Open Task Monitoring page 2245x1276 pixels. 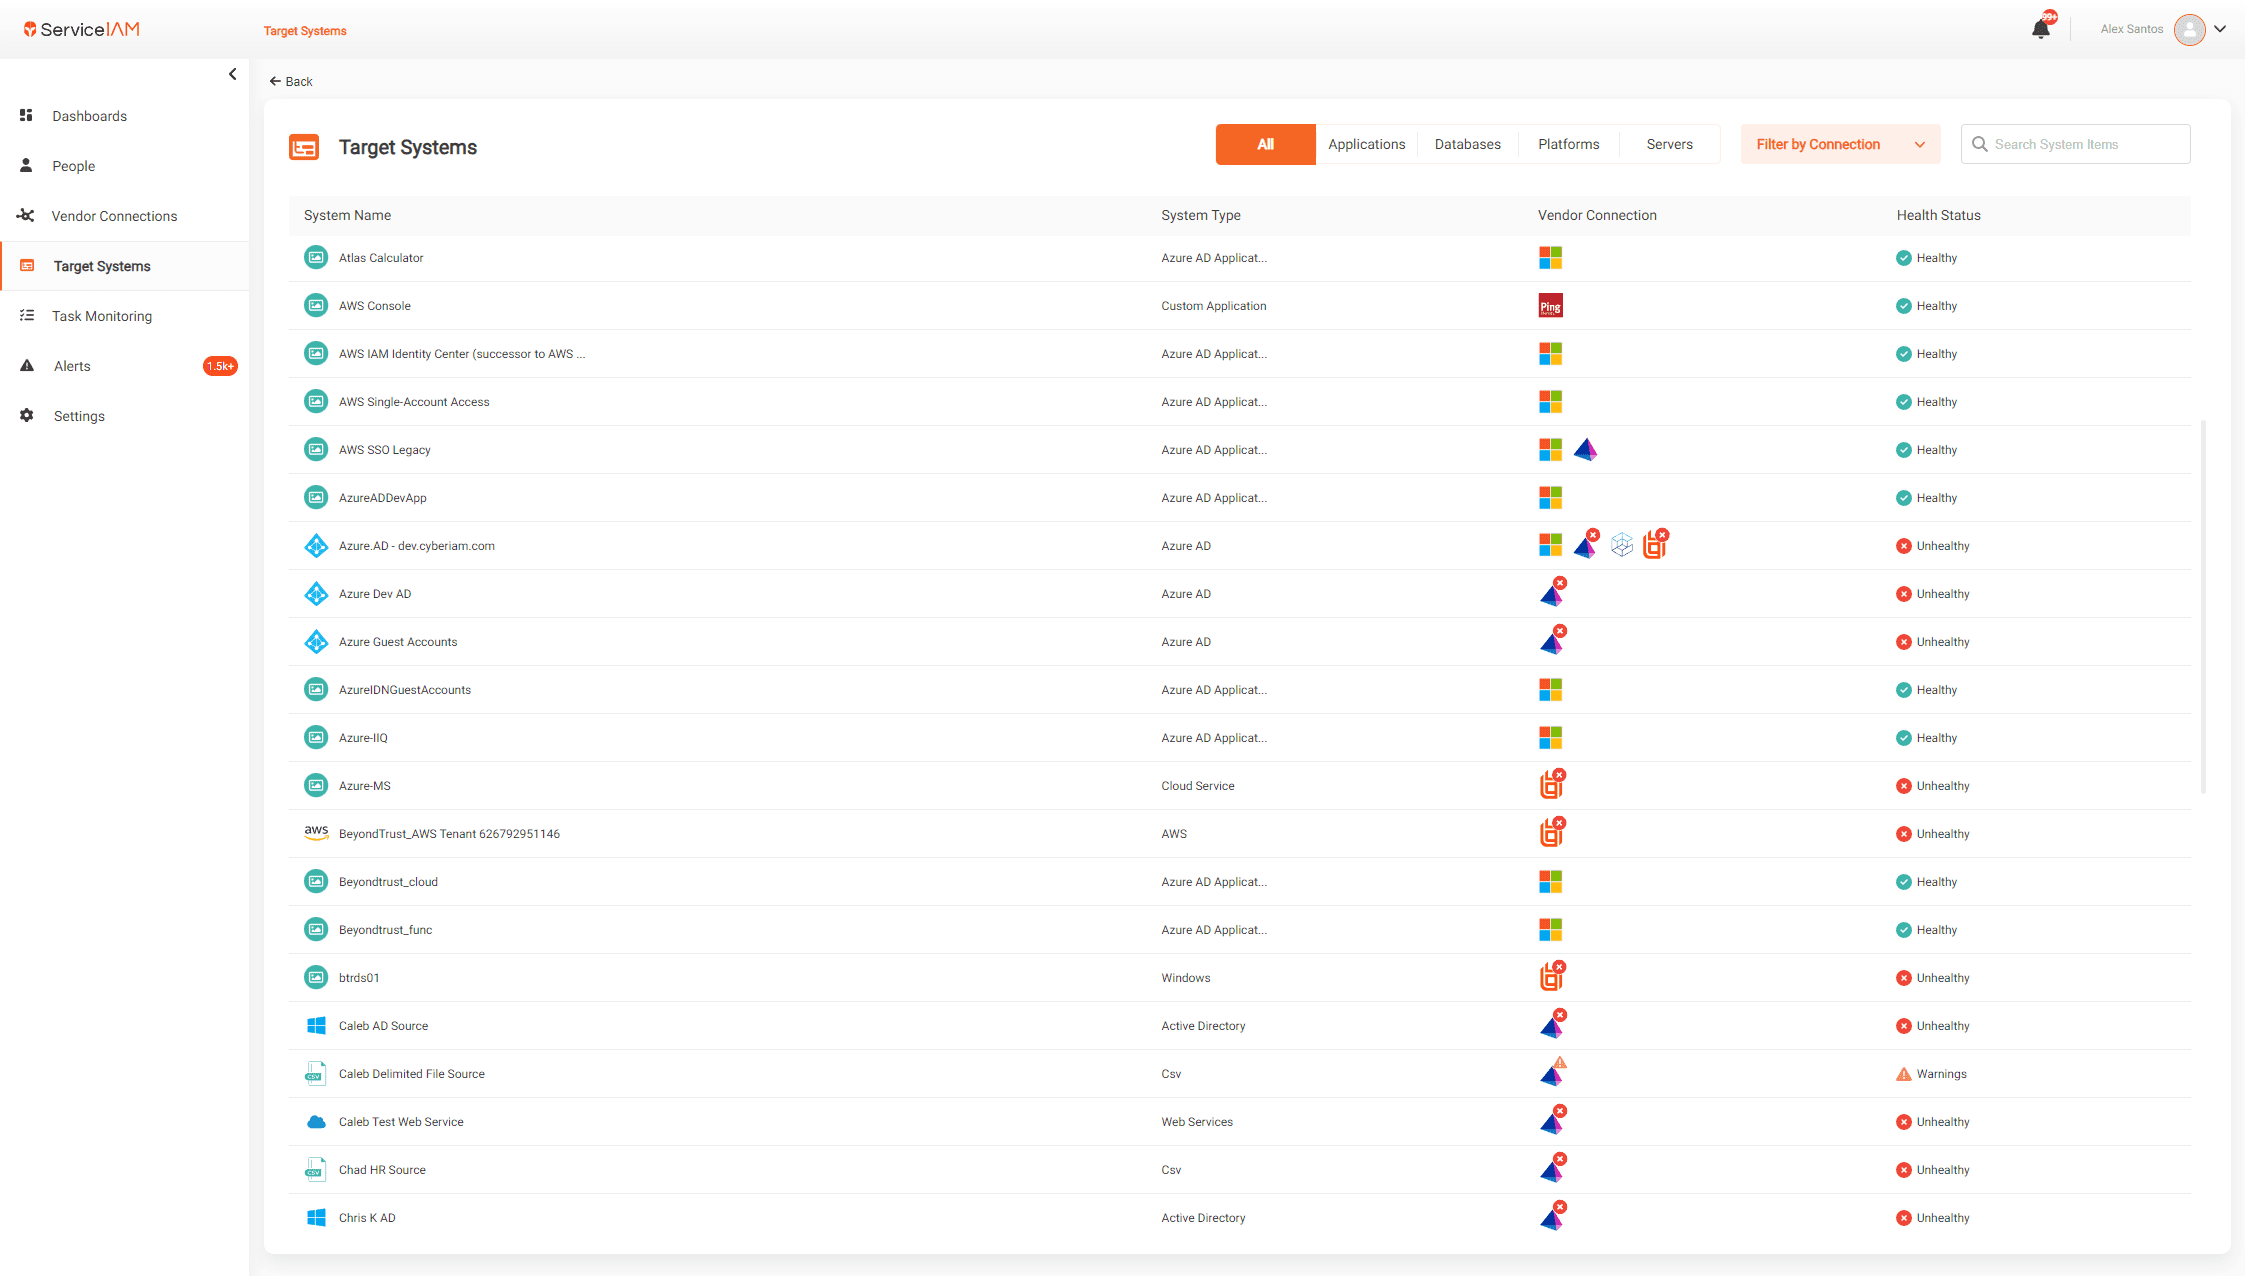[x=102, y=316]
